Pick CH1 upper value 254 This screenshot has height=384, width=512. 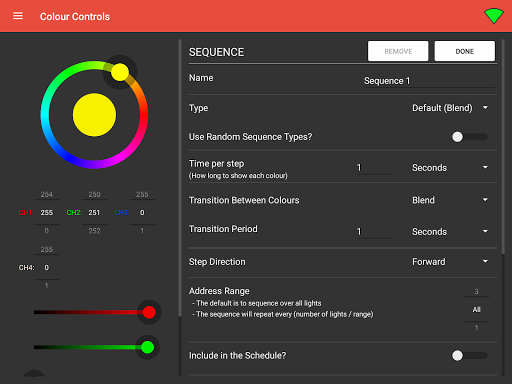tap(47, 194)
